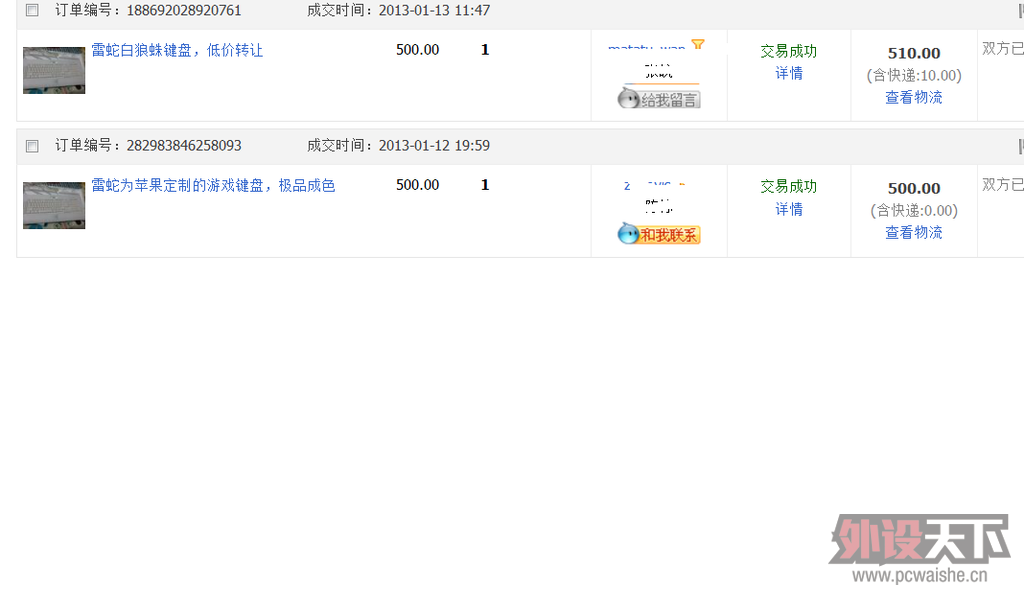This screenshot has height=604, width=1024.
Task: Click the orange funnel icon beside buyer name
Action: [698, 44]
